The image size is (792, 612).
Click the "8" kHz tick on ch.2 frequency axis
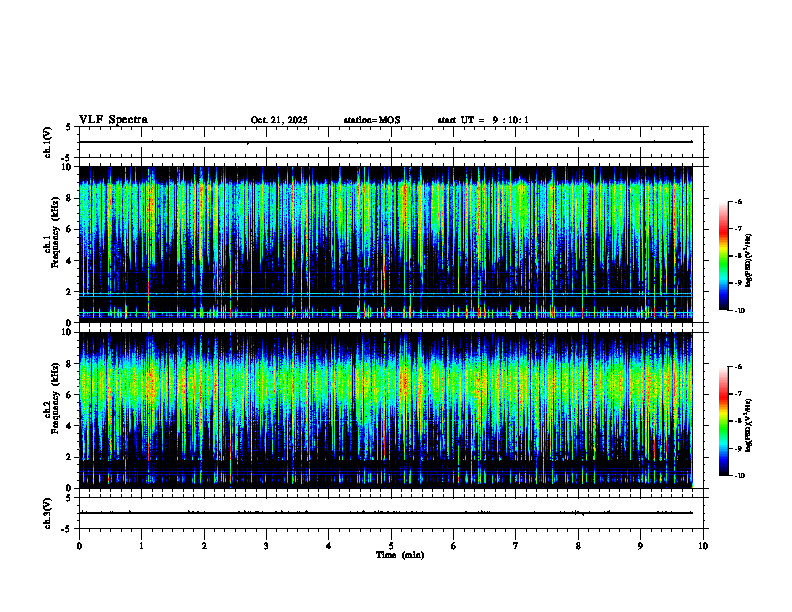point(70,364)
